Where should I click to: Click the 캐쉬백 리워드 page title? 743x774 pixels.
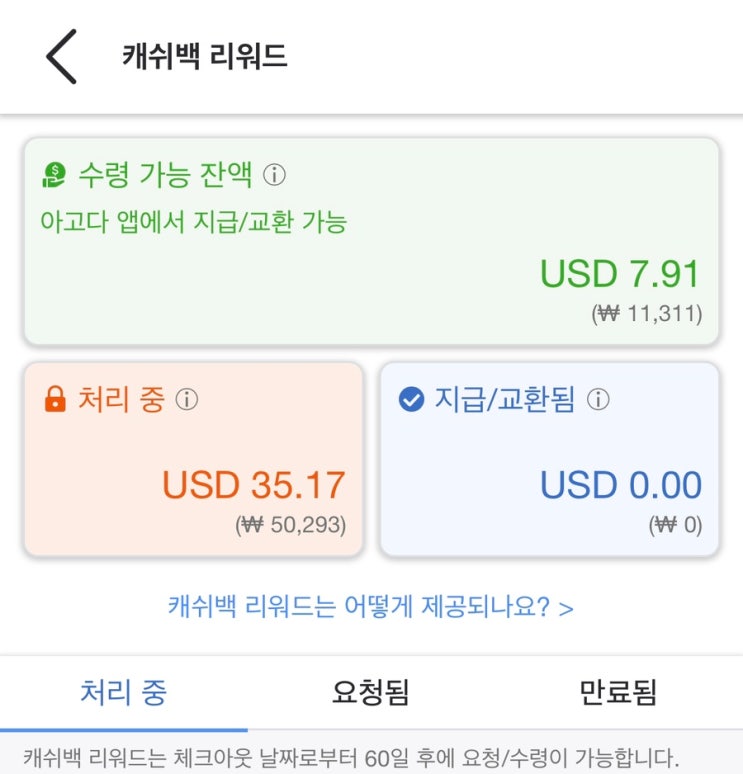[205, 56]
